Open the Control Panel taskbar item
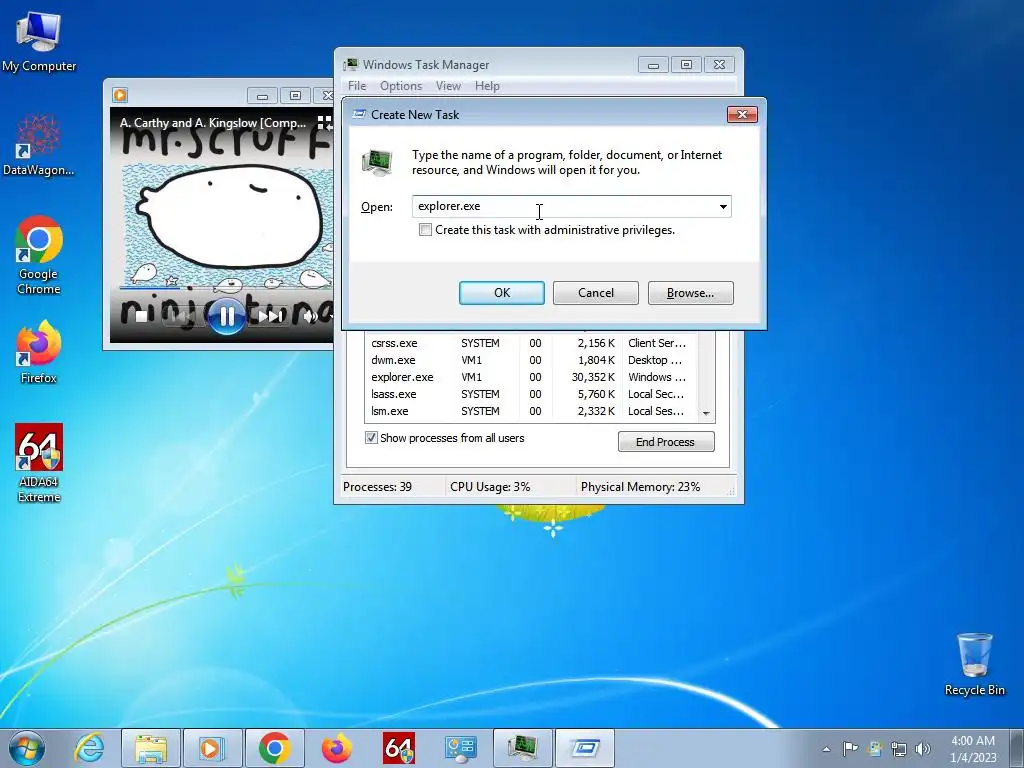The width and height of the screenshot is (1024, 768). [460, 748]
